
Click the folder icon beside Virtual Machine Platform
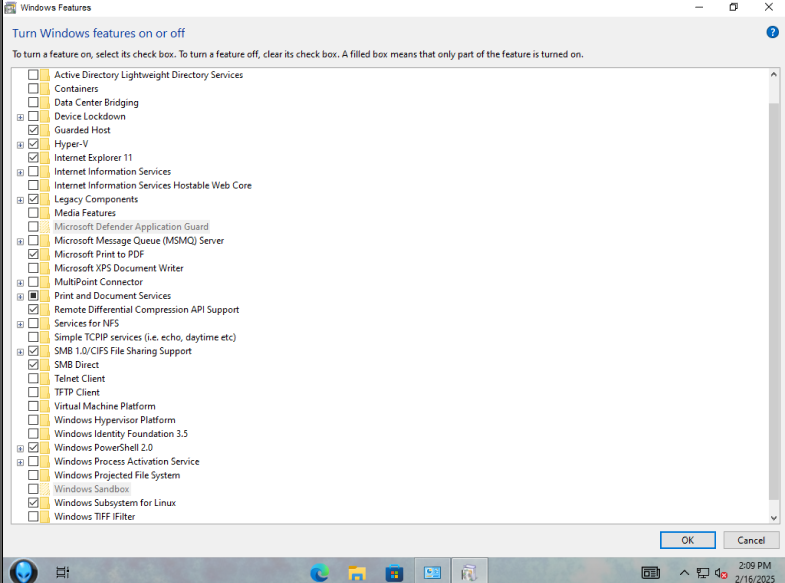pyautogui.click(x=45, y=406)
